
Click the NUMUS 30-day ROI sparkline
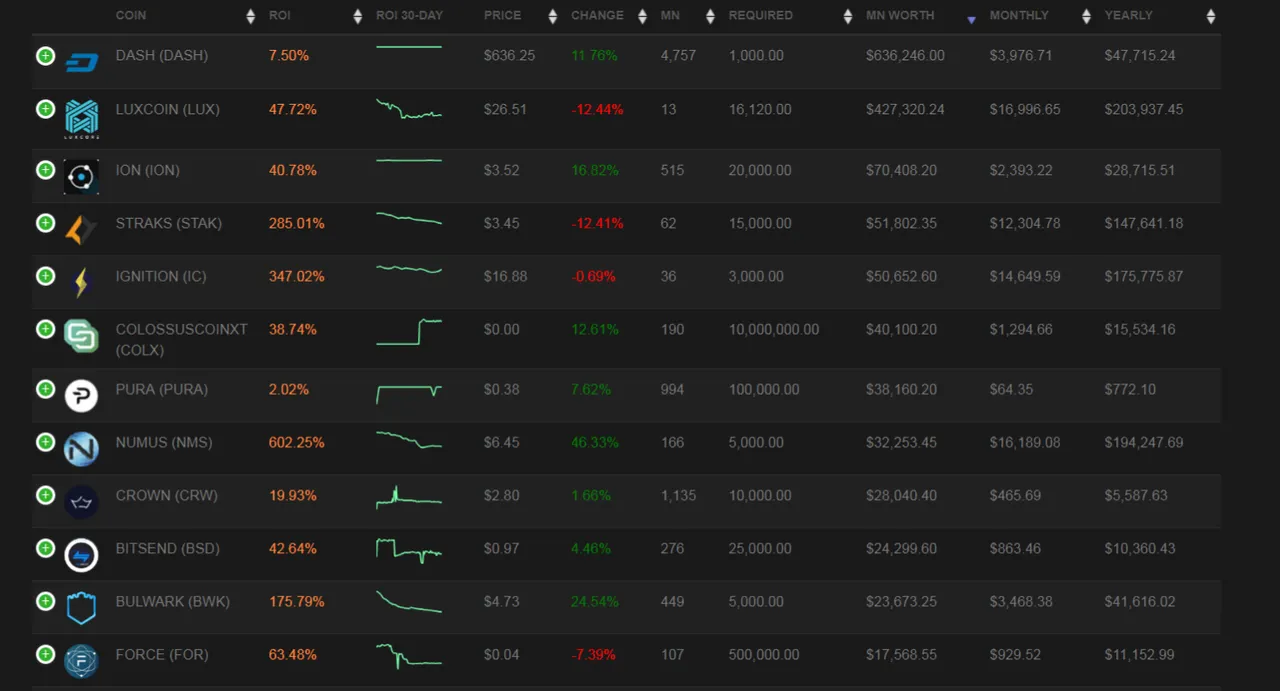click(409, 439)
